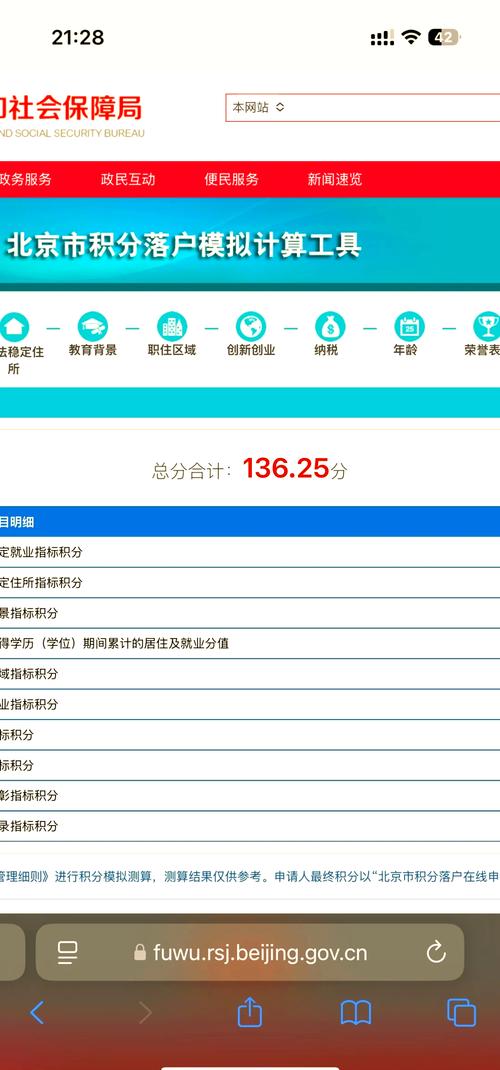Screen dimensions: 500x1070
Task: Show all Safari tabs
Action: tap(461, 1013)
